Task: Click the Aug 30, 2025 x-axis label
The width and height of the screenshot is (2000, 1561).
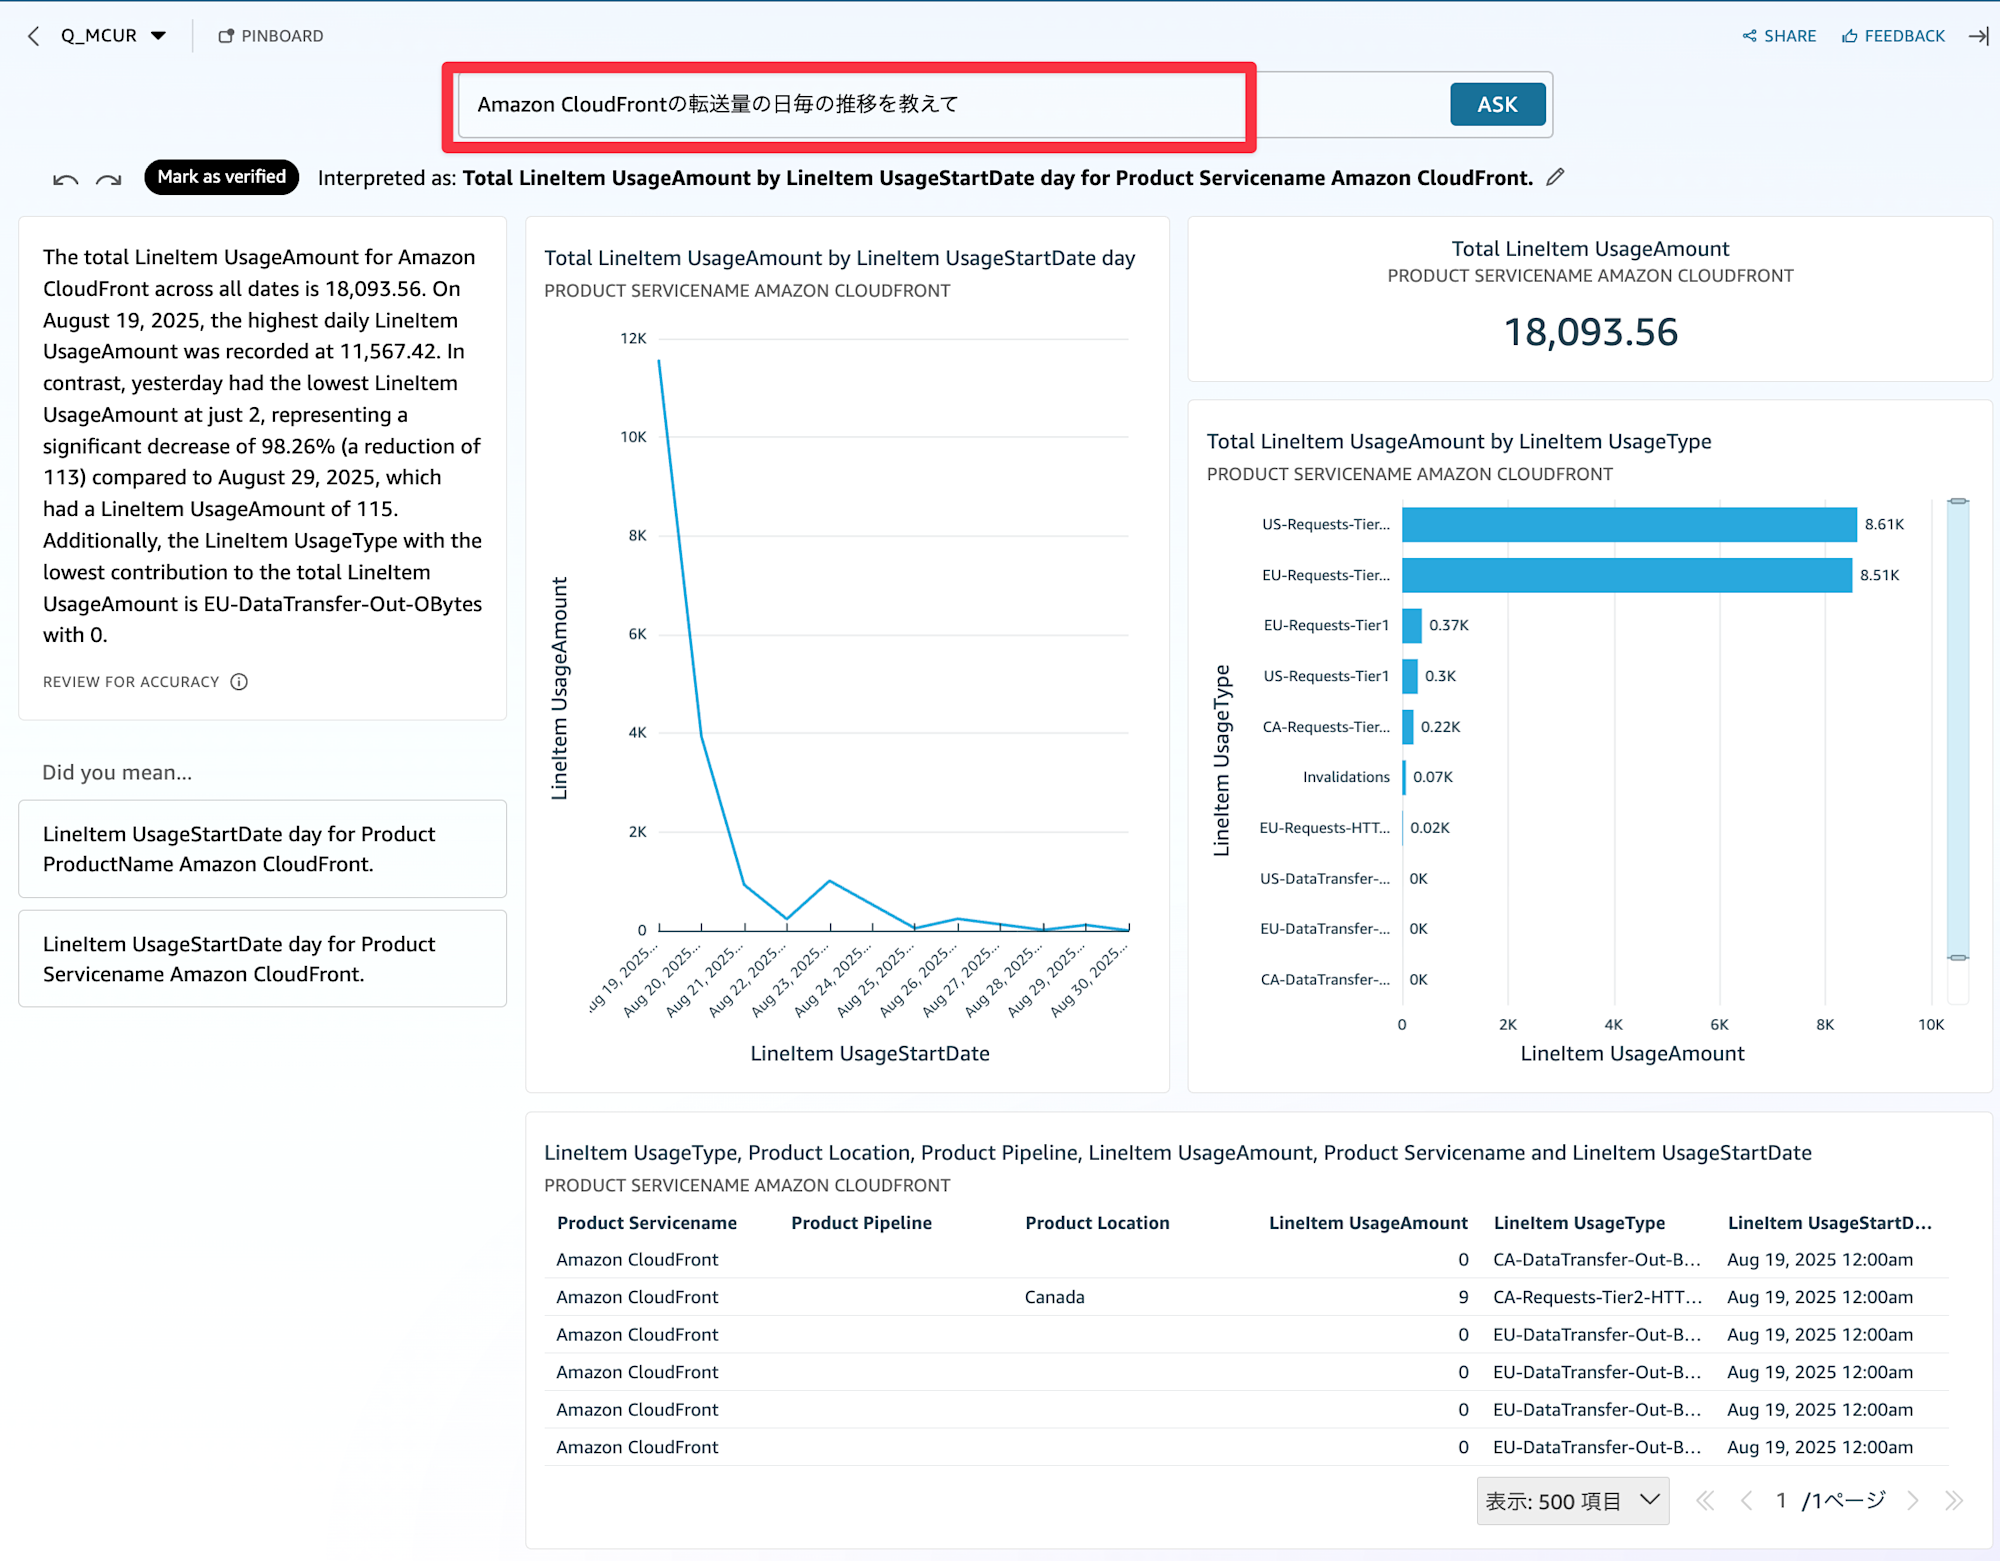Action: click(1090, 980)
